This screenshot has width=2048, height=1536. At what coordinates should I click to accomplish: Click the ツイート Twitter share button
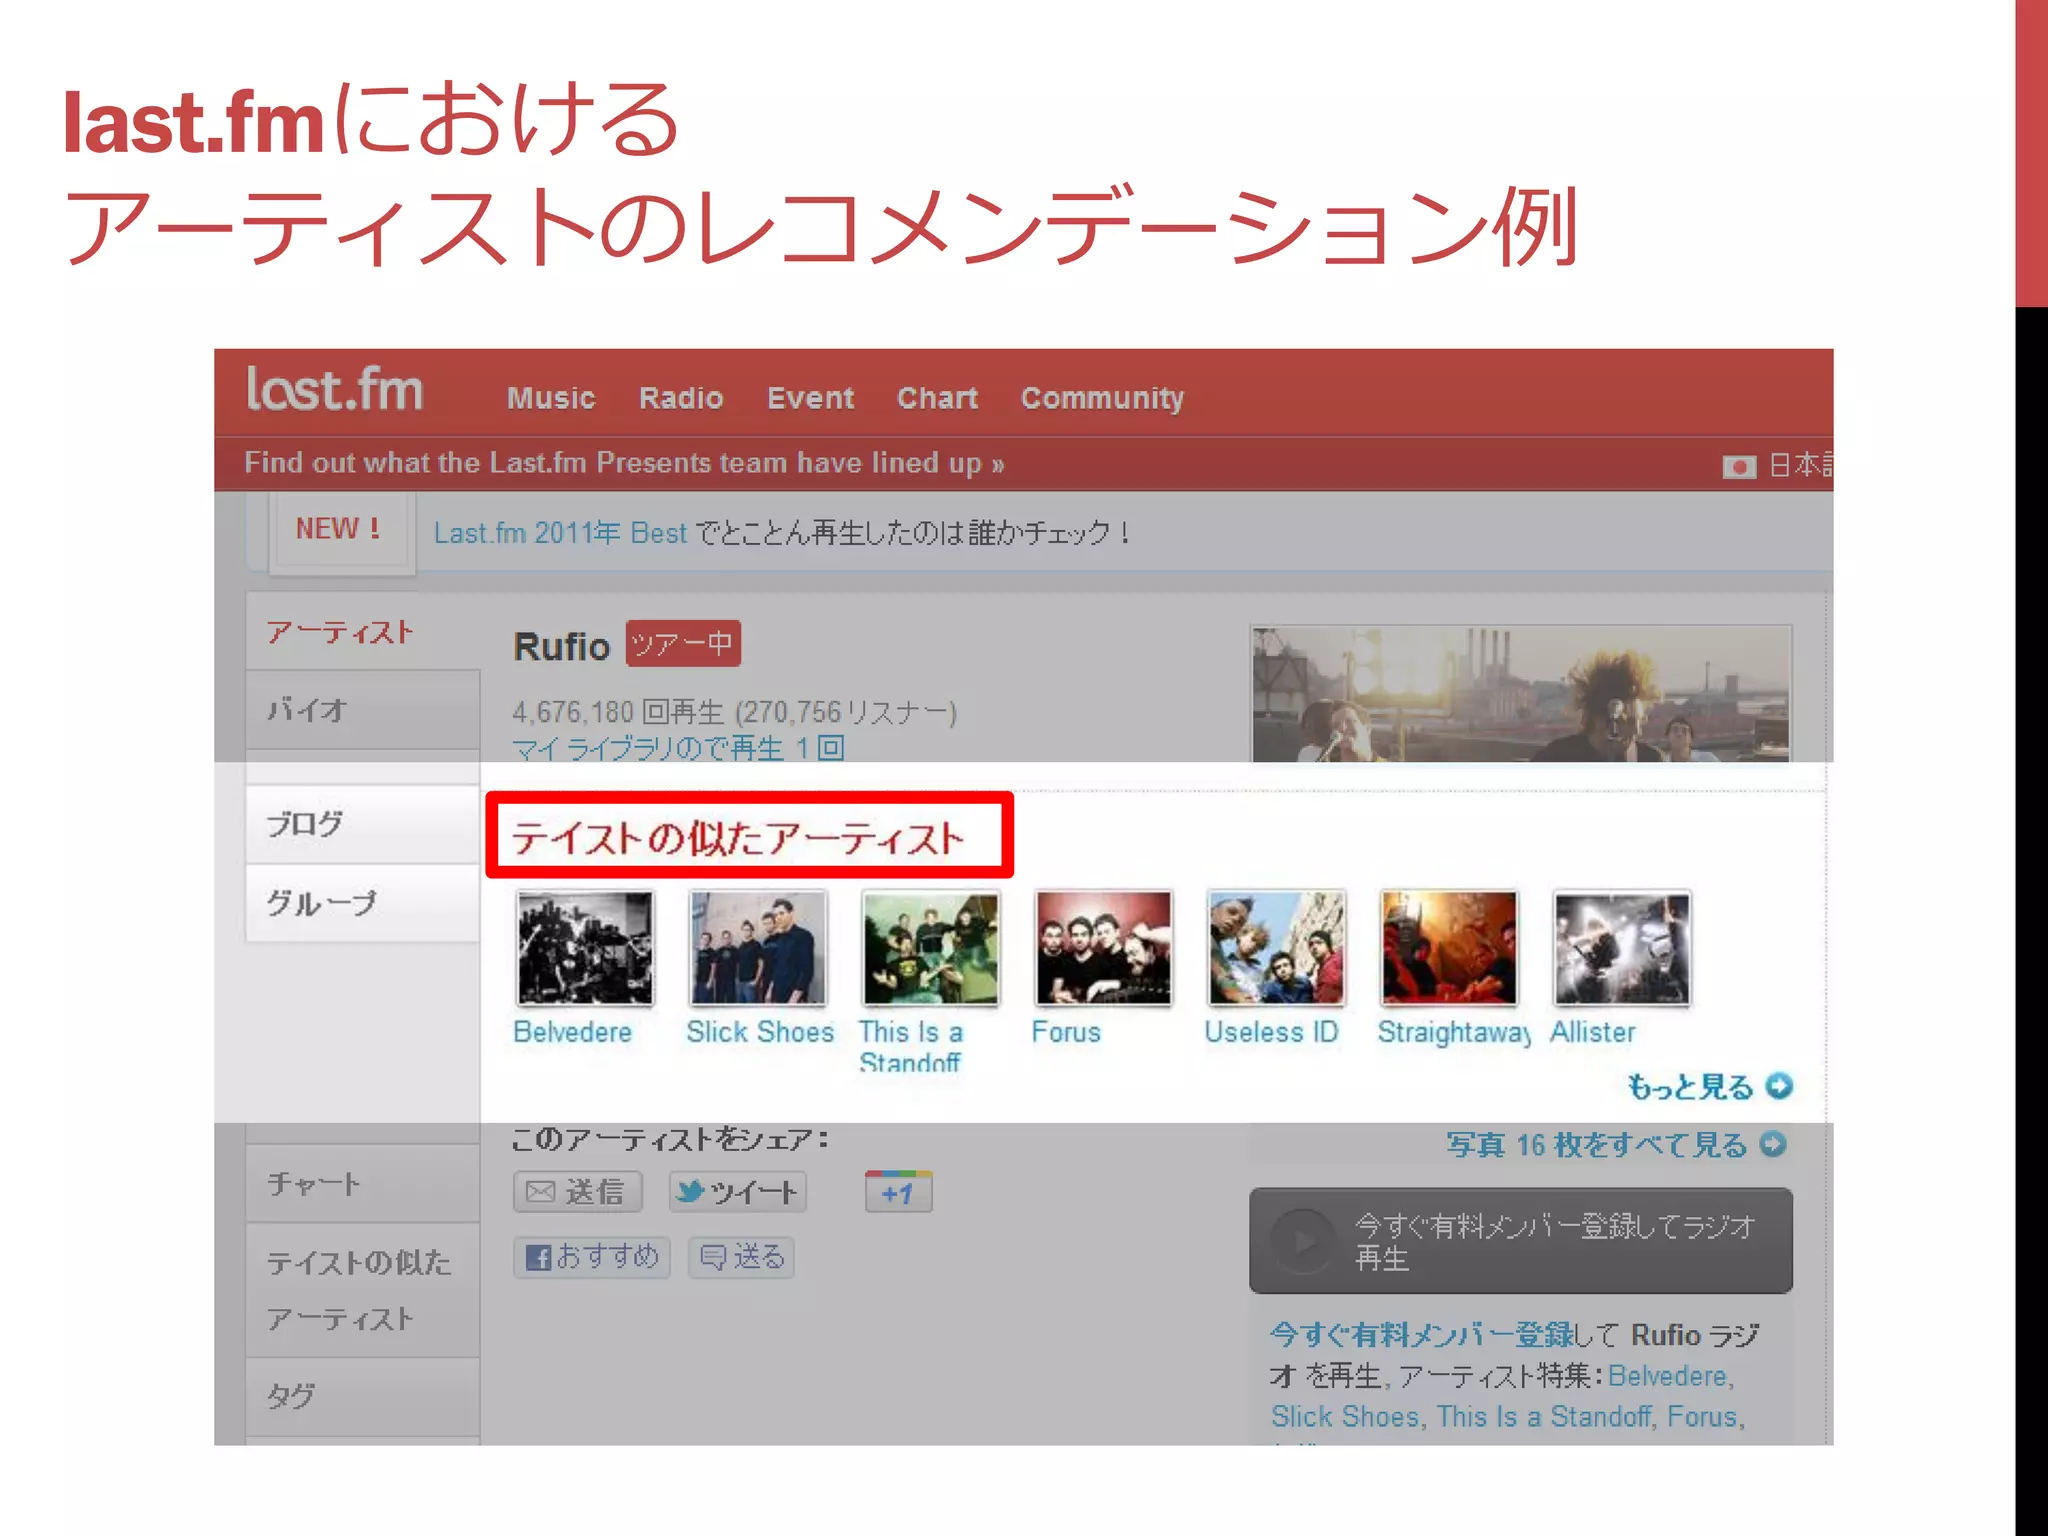coord(738,1192)
